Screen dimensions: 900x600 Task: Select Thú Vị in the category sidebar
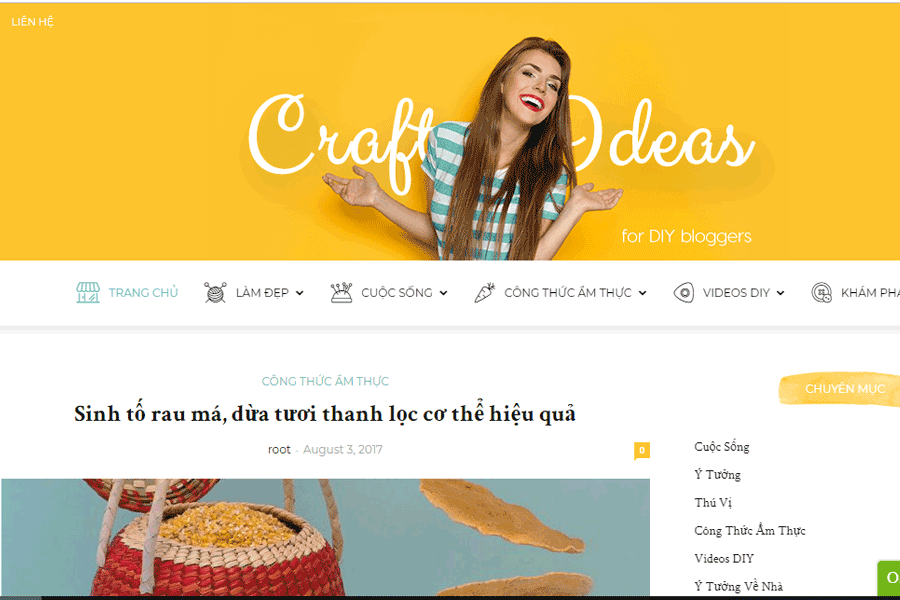713,502
